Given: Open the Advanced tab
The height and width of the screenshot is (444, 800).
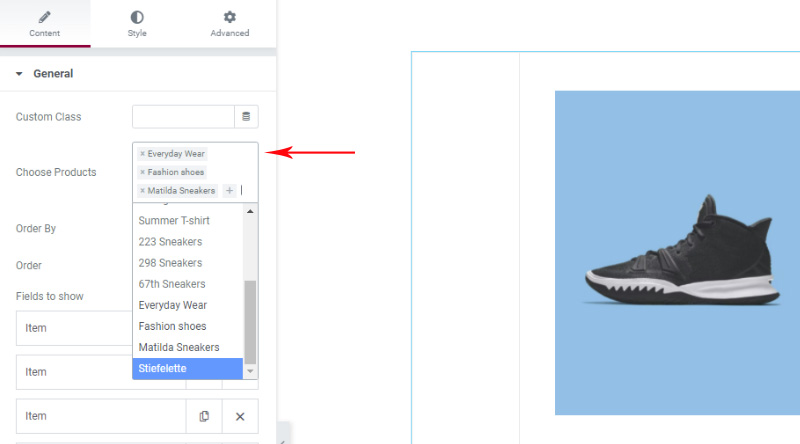Looking at the screenshot, I should point(230,23).
